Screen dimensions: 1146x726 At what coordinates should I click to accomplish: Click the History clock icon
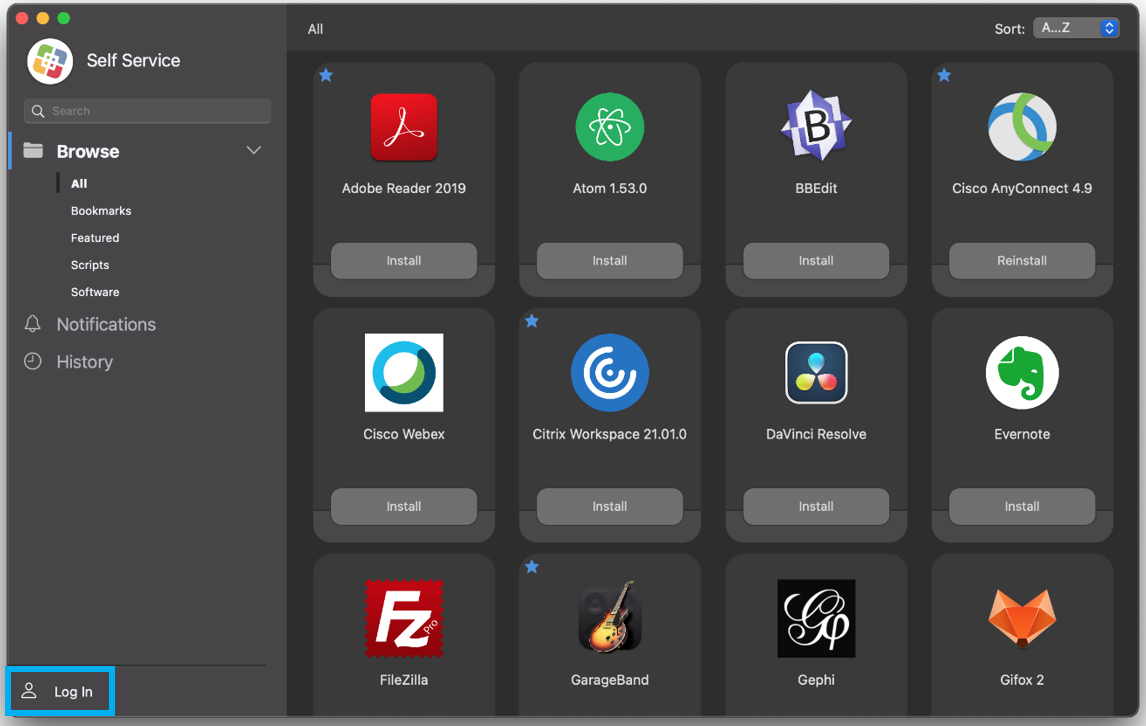pyautogui.click(x=32, y=361)
